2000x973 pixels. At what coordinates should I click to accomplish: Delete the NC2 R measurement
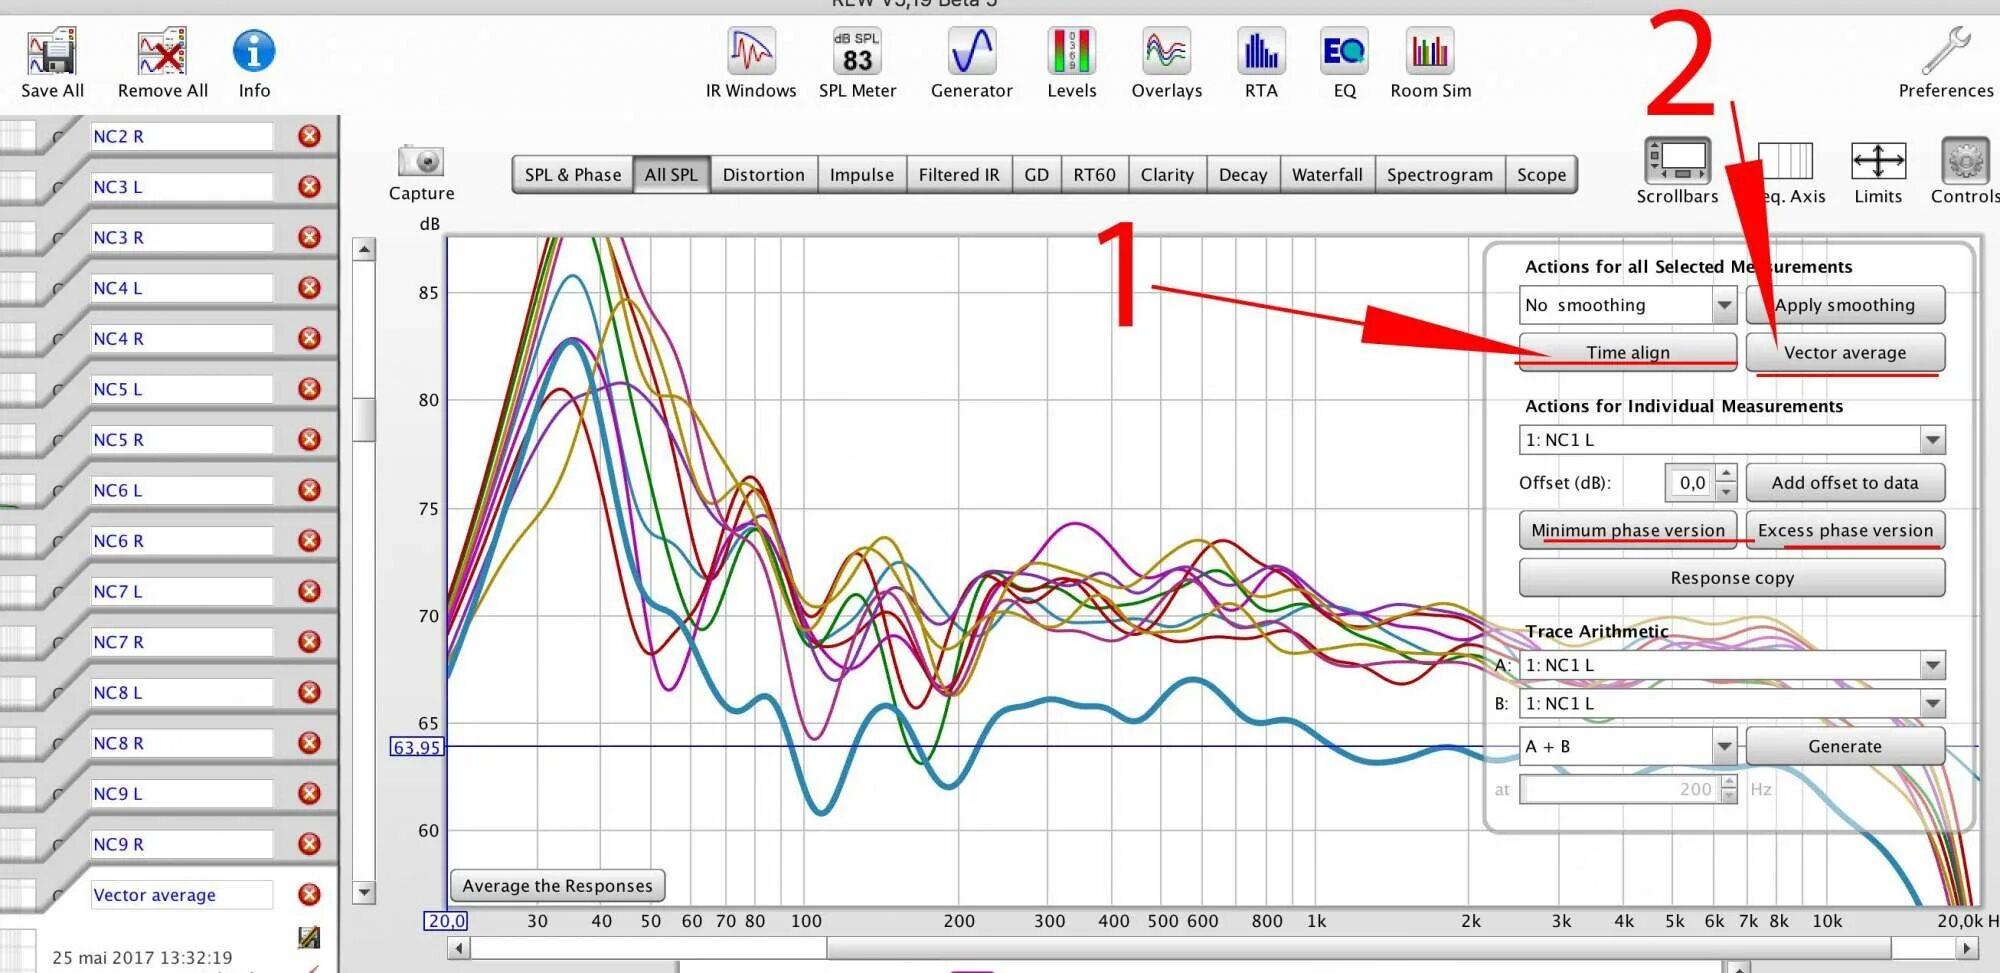point(310,136)
